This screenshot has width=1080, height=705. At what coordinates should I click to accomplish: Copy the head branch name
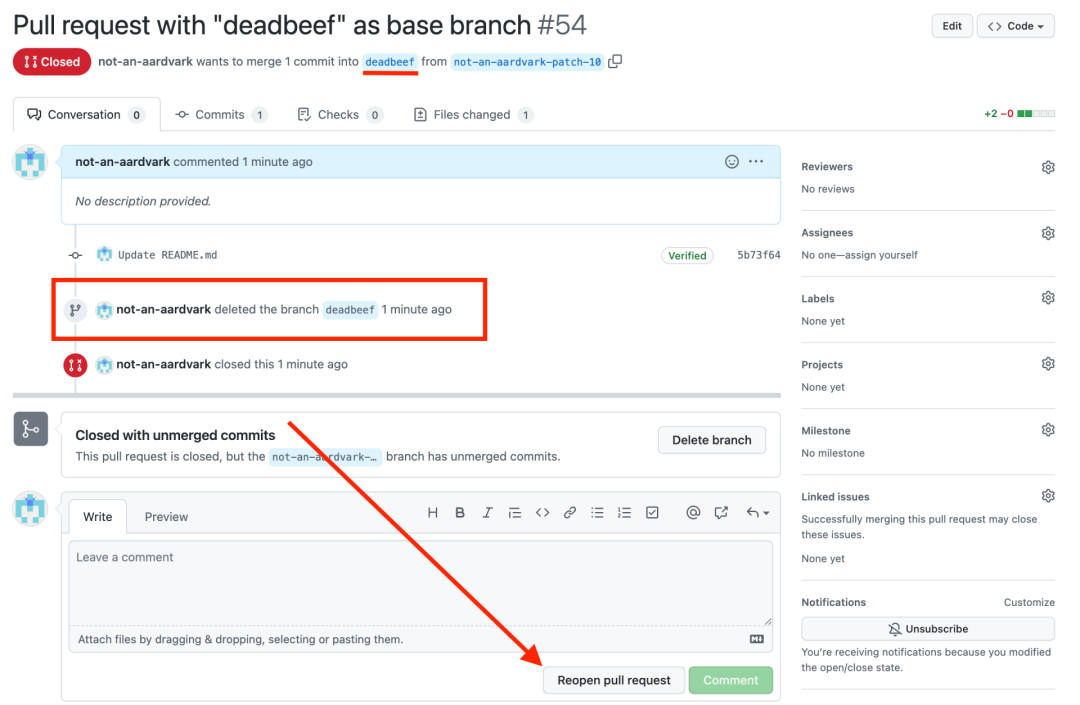point(615,61)
